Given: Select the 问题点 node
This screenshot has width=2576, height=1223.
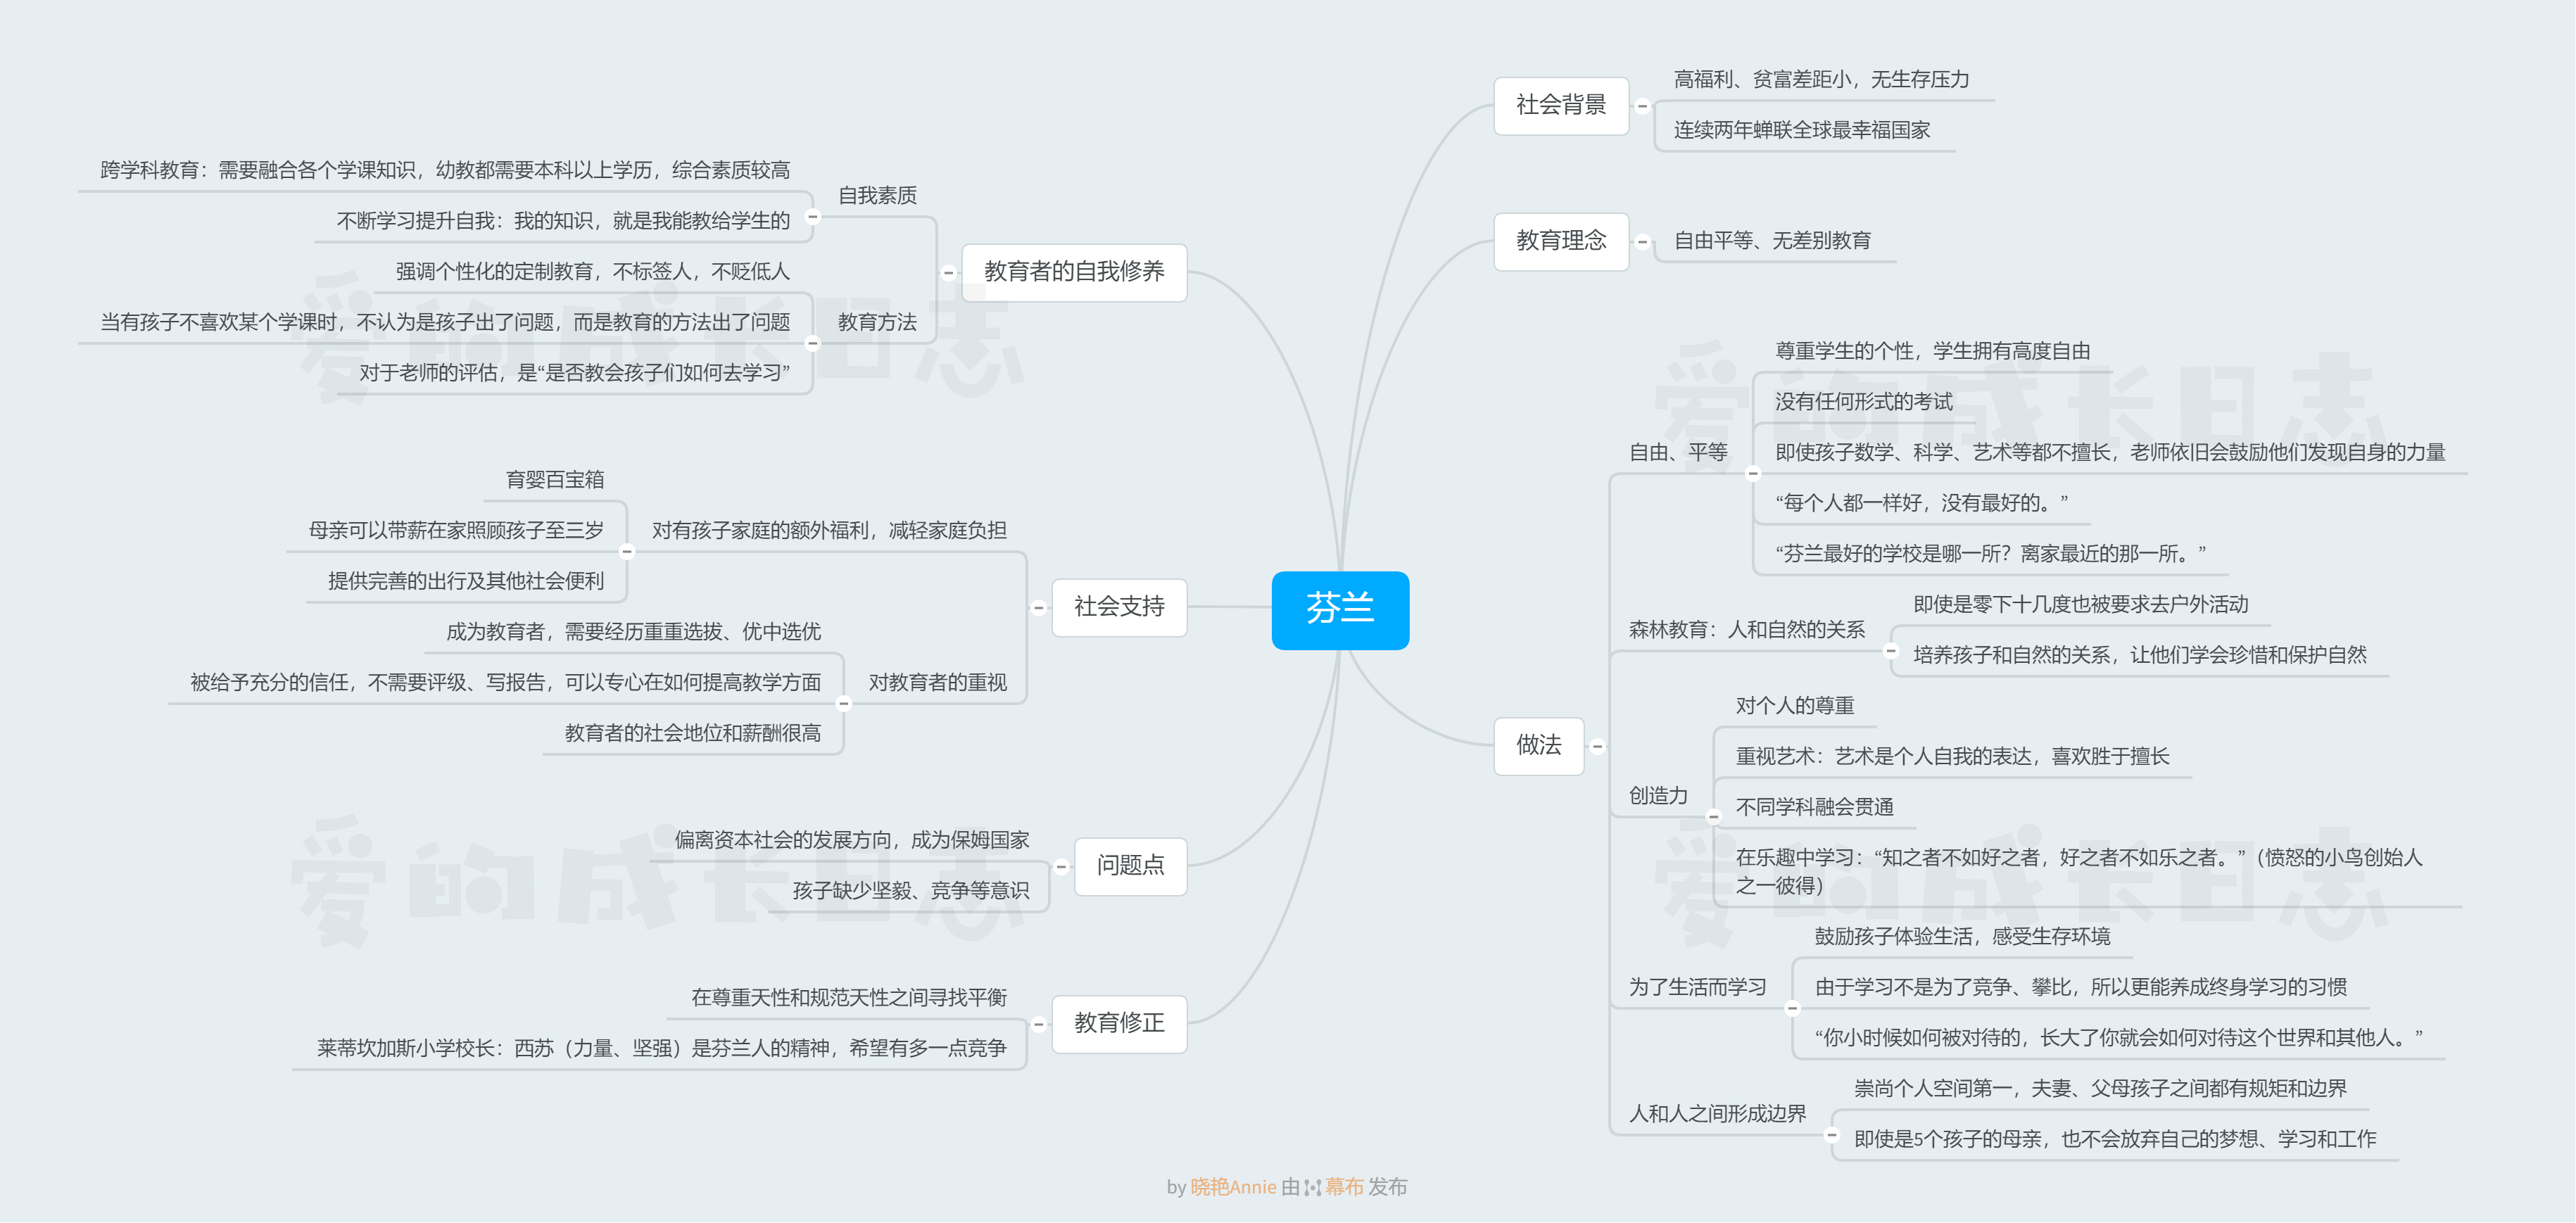Looking at the screenshot, I should pos(1130,867).
